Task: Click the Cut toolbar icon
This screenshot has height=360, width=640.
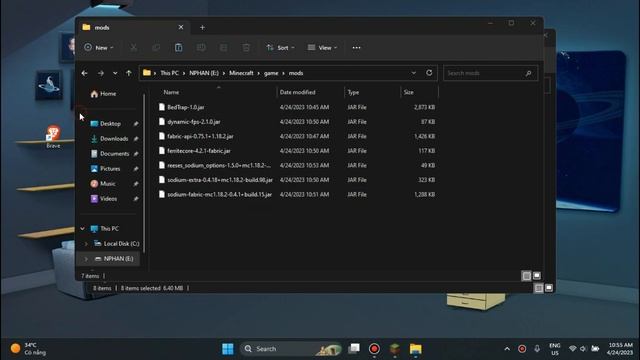Action: click(x=133, y=48)
